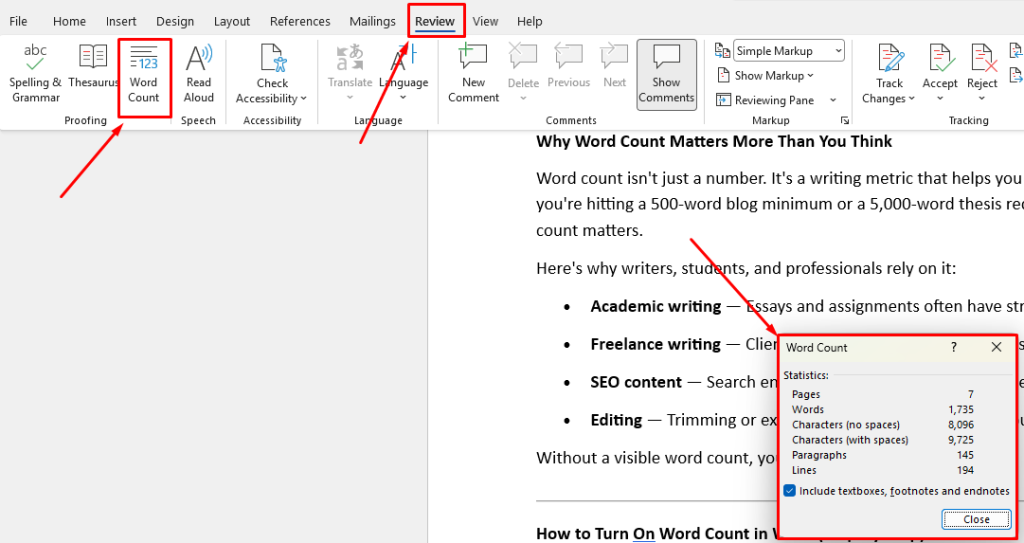Switch to the References tab
1024x543 pixels.
click(300, 21)
